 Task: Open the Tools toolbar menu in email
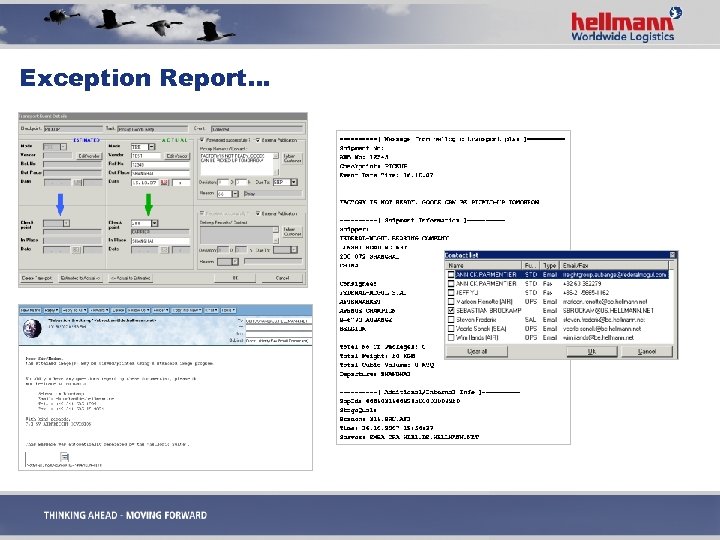[x=228, y=310]
